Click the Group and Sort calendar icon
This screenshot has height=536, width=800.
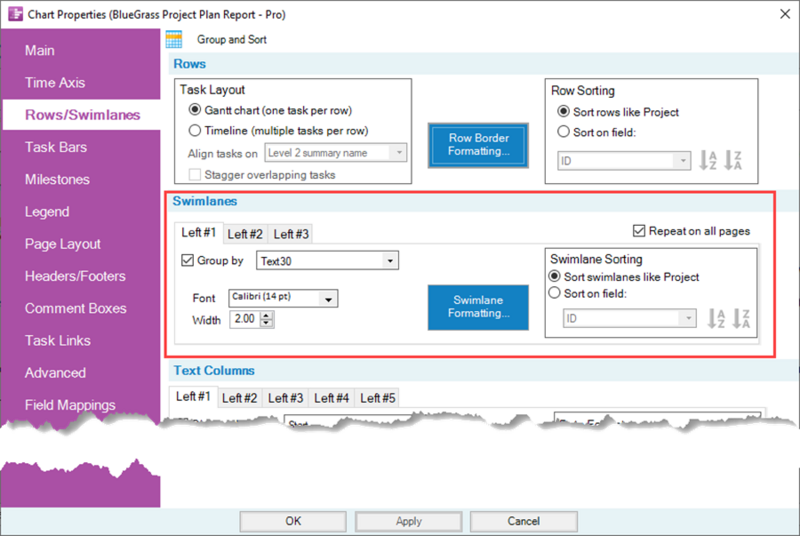174,39
